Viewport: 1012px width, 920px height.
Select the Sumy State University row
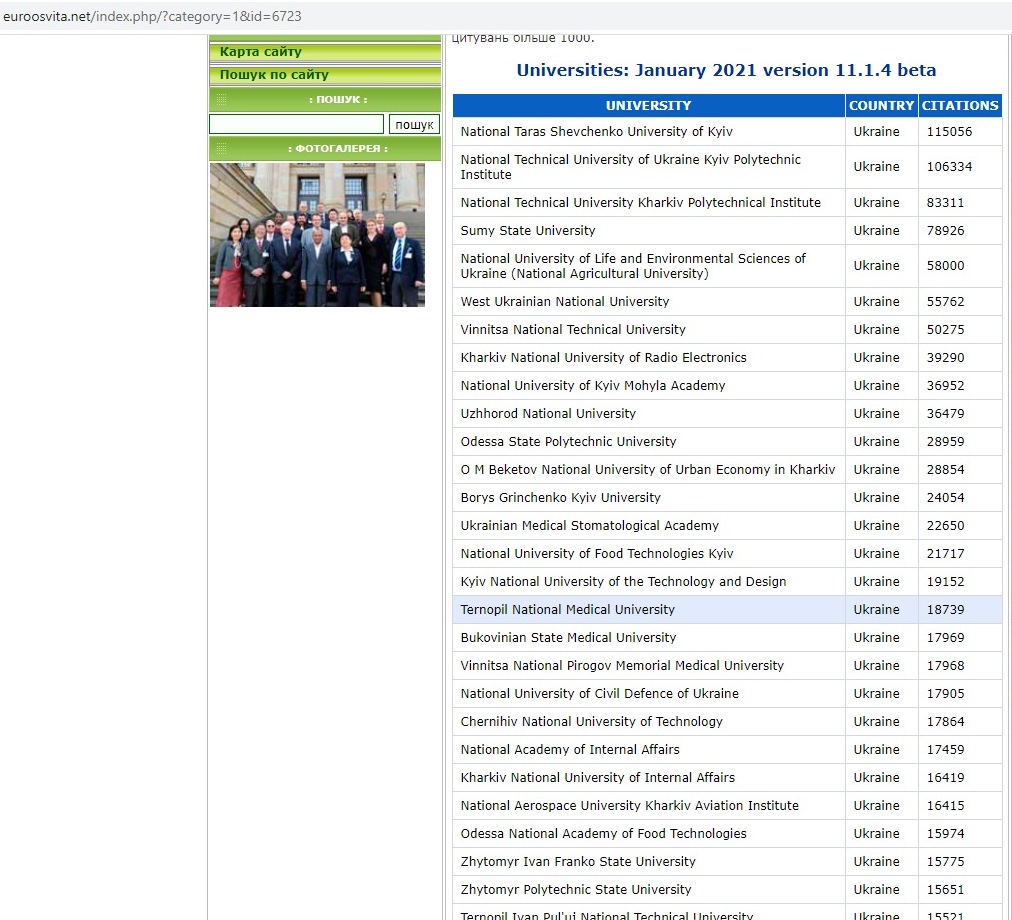(x=528, y=231)
